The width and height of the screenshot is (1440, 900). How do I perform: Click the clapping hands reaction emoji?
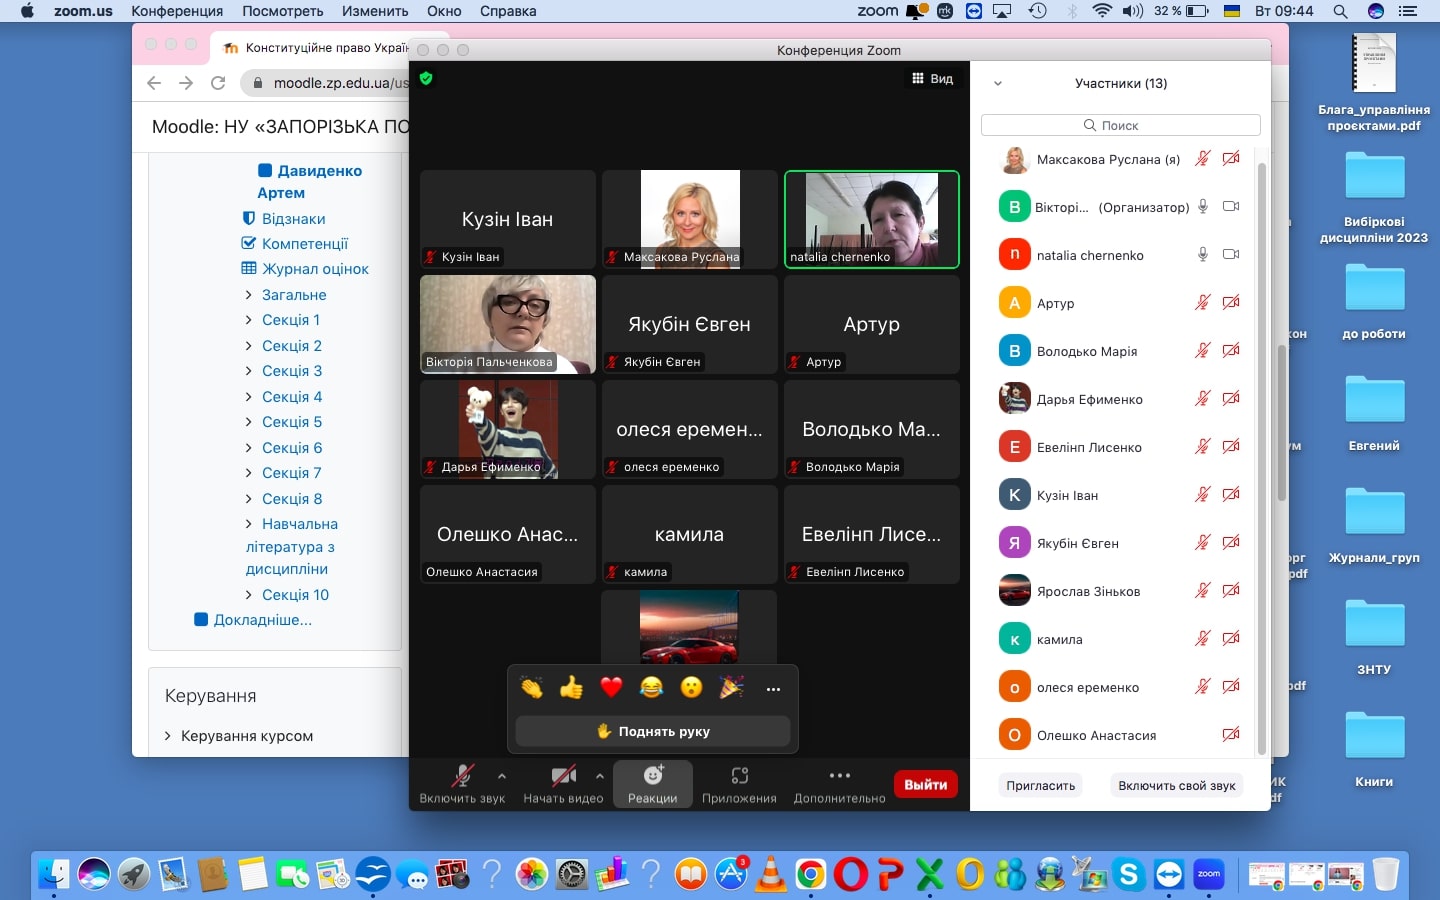[532, 688]
